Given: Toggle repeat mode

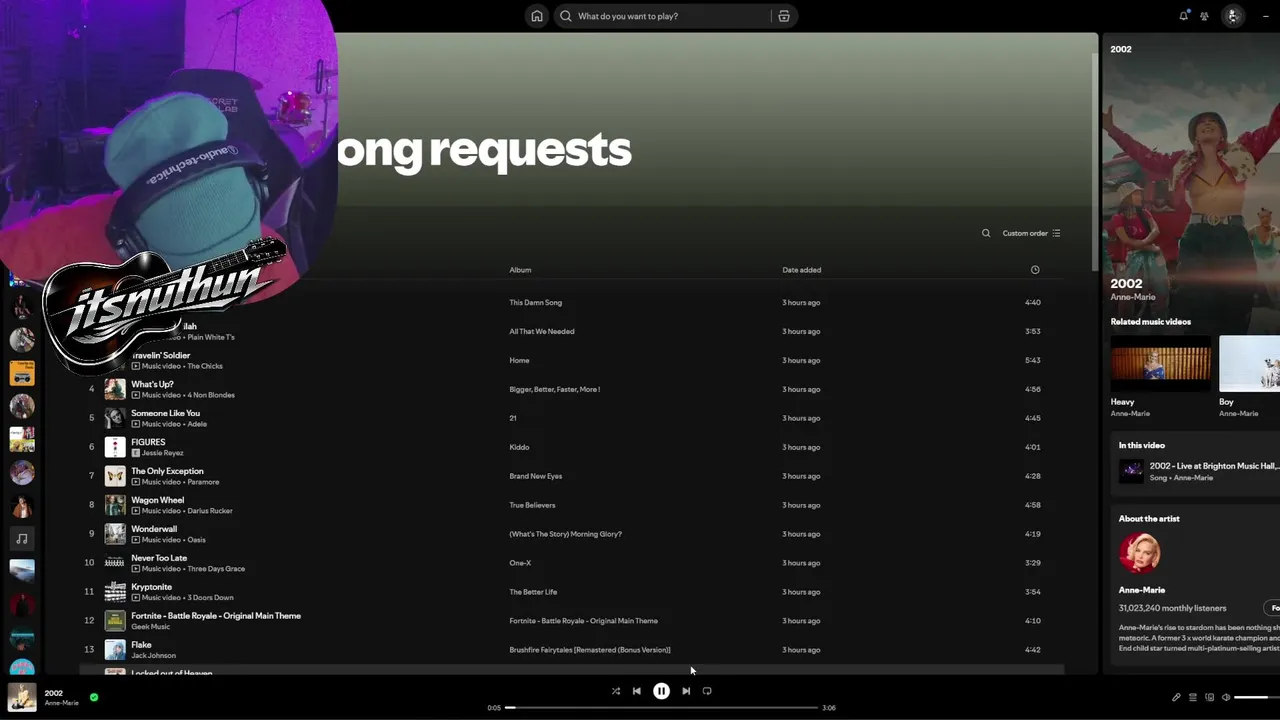Looking at the screenshot, I should (x=707, y=691).
